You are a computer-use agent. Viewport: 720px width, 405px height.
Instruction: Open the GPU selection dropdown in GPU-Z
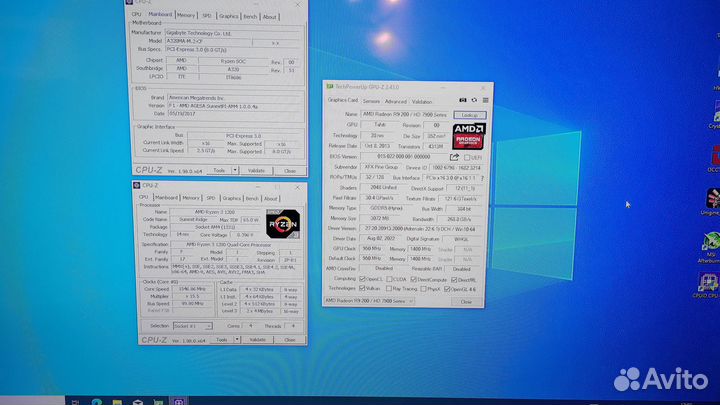(369, 301)
